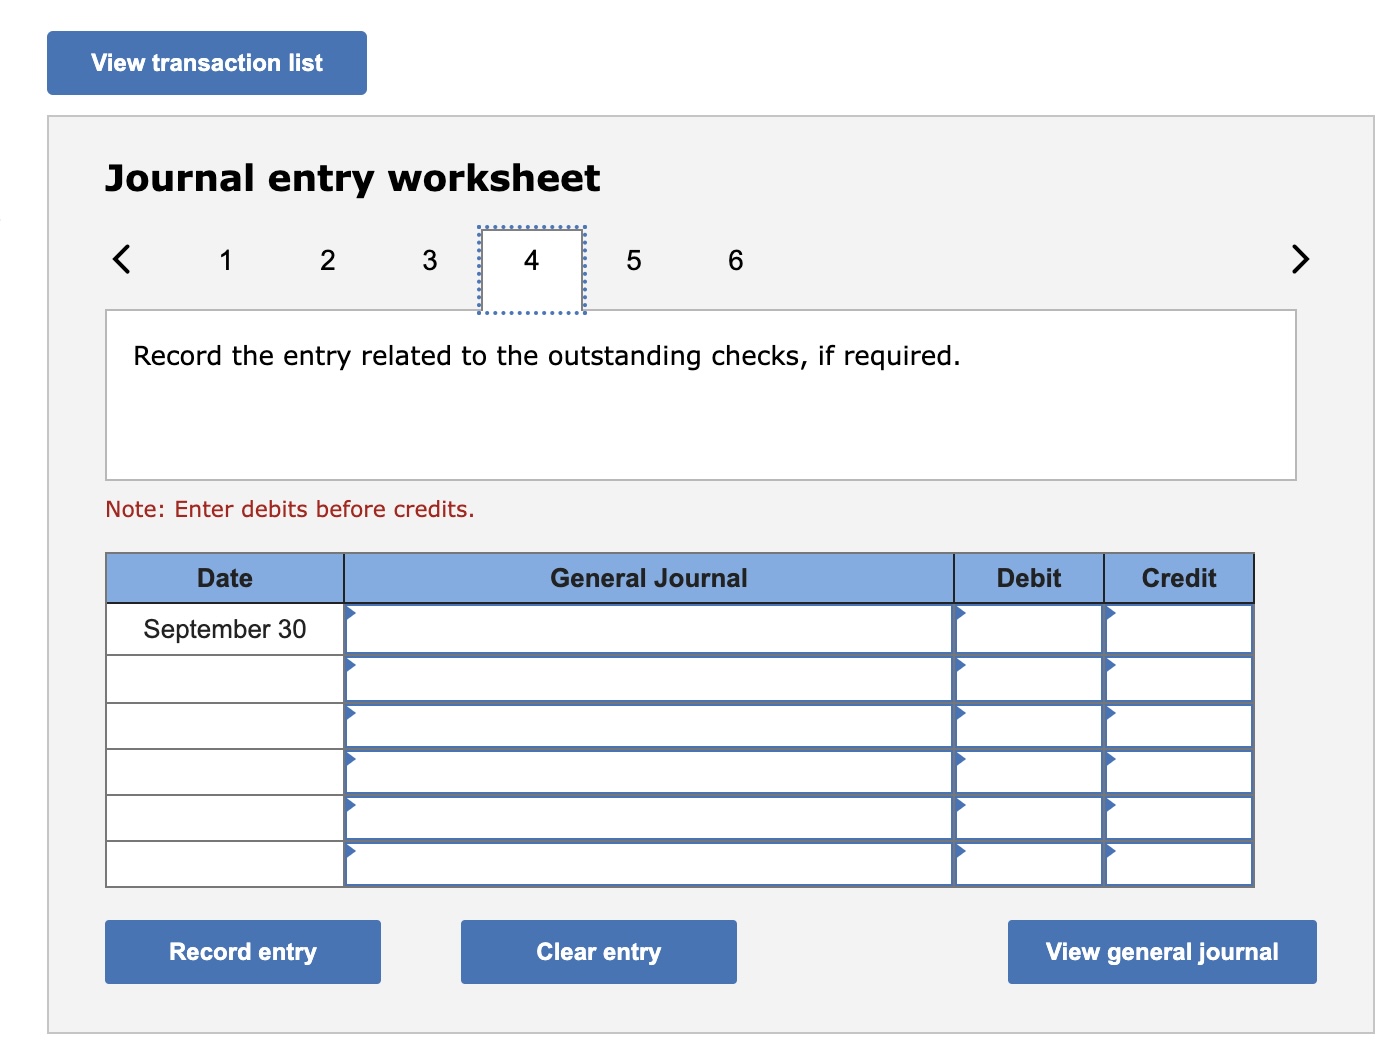Screen dimensions: 1390x1060
Task: Open the fourth row General Journal account cell
Action: 649,772
